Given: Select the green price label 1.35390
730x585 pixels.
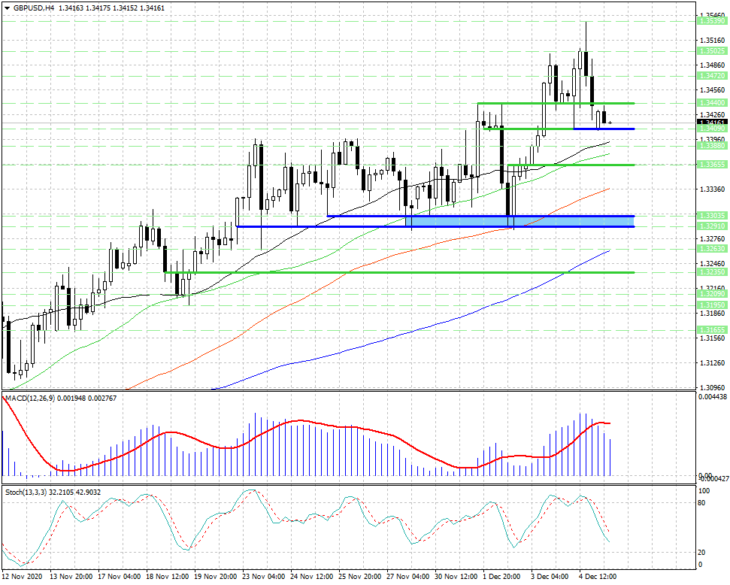Looking at the screenshot, I should click(x=712, y=21).
